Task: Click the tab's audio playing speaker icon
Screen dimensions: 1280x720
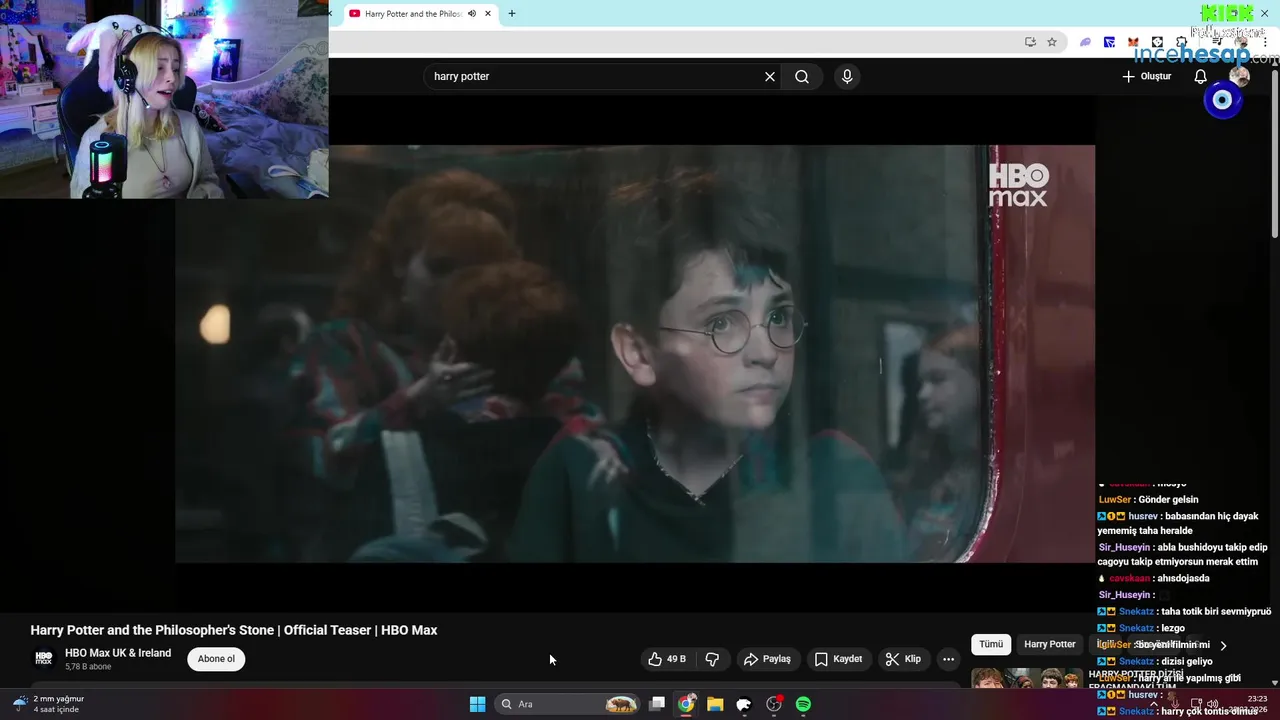Action: tap(472, 14)
